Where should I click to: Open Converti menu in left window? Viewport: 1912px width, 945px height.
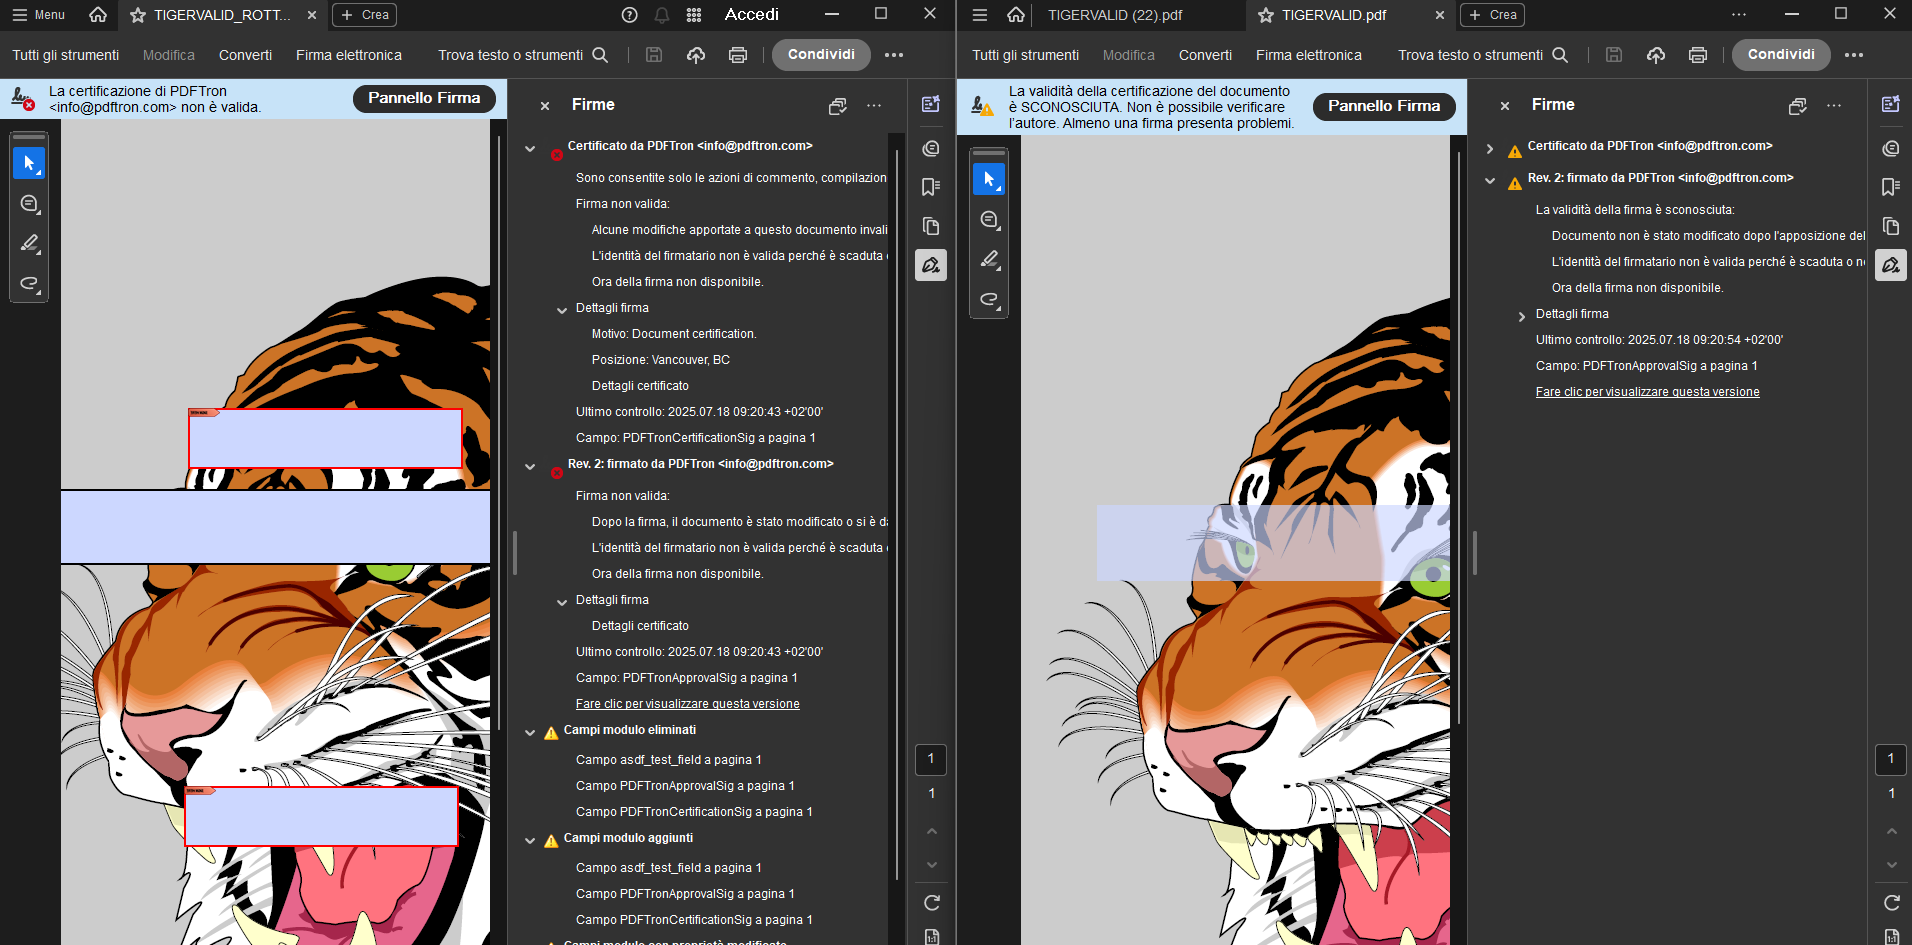pyautogui.click(x=245, y=55)
